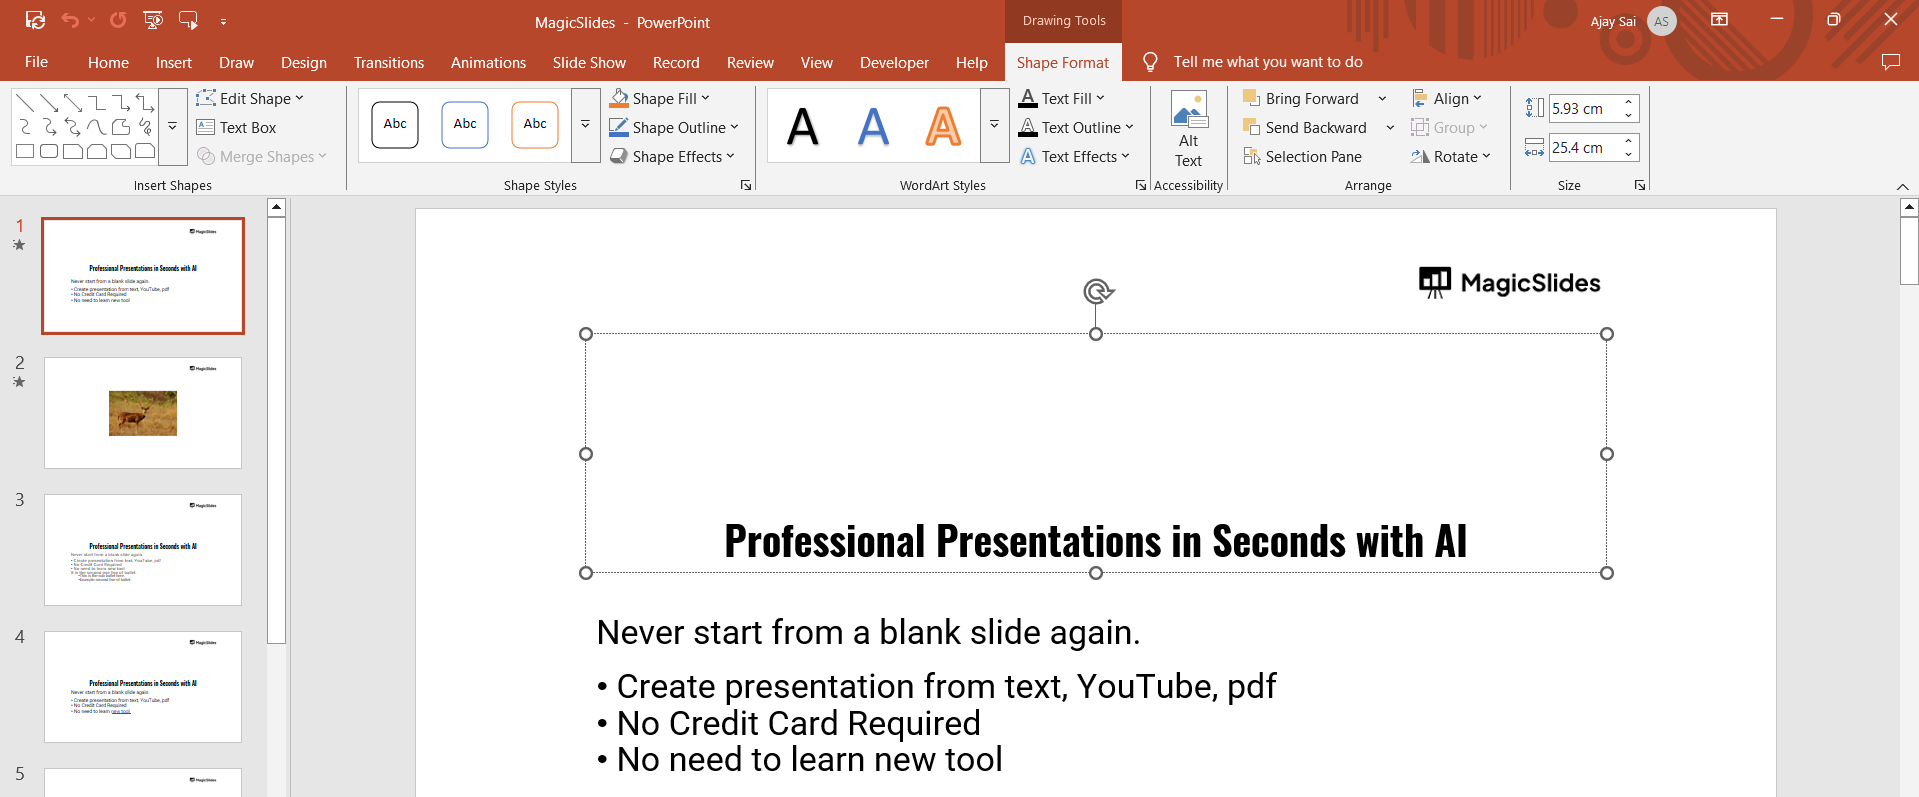The width and height of the screenshot is (1919, 797).
Task: Click the Ajay Sai account avatar
Action: pyautogui.click(x=1662, y=21)
